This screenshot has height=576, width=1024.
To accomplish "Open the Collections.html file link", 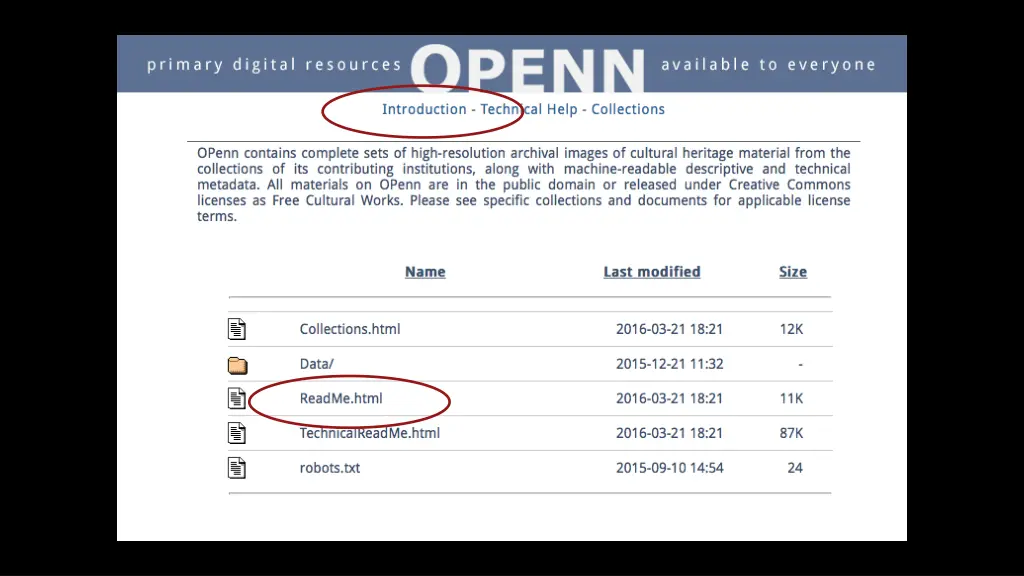I will tap(350, 329).
